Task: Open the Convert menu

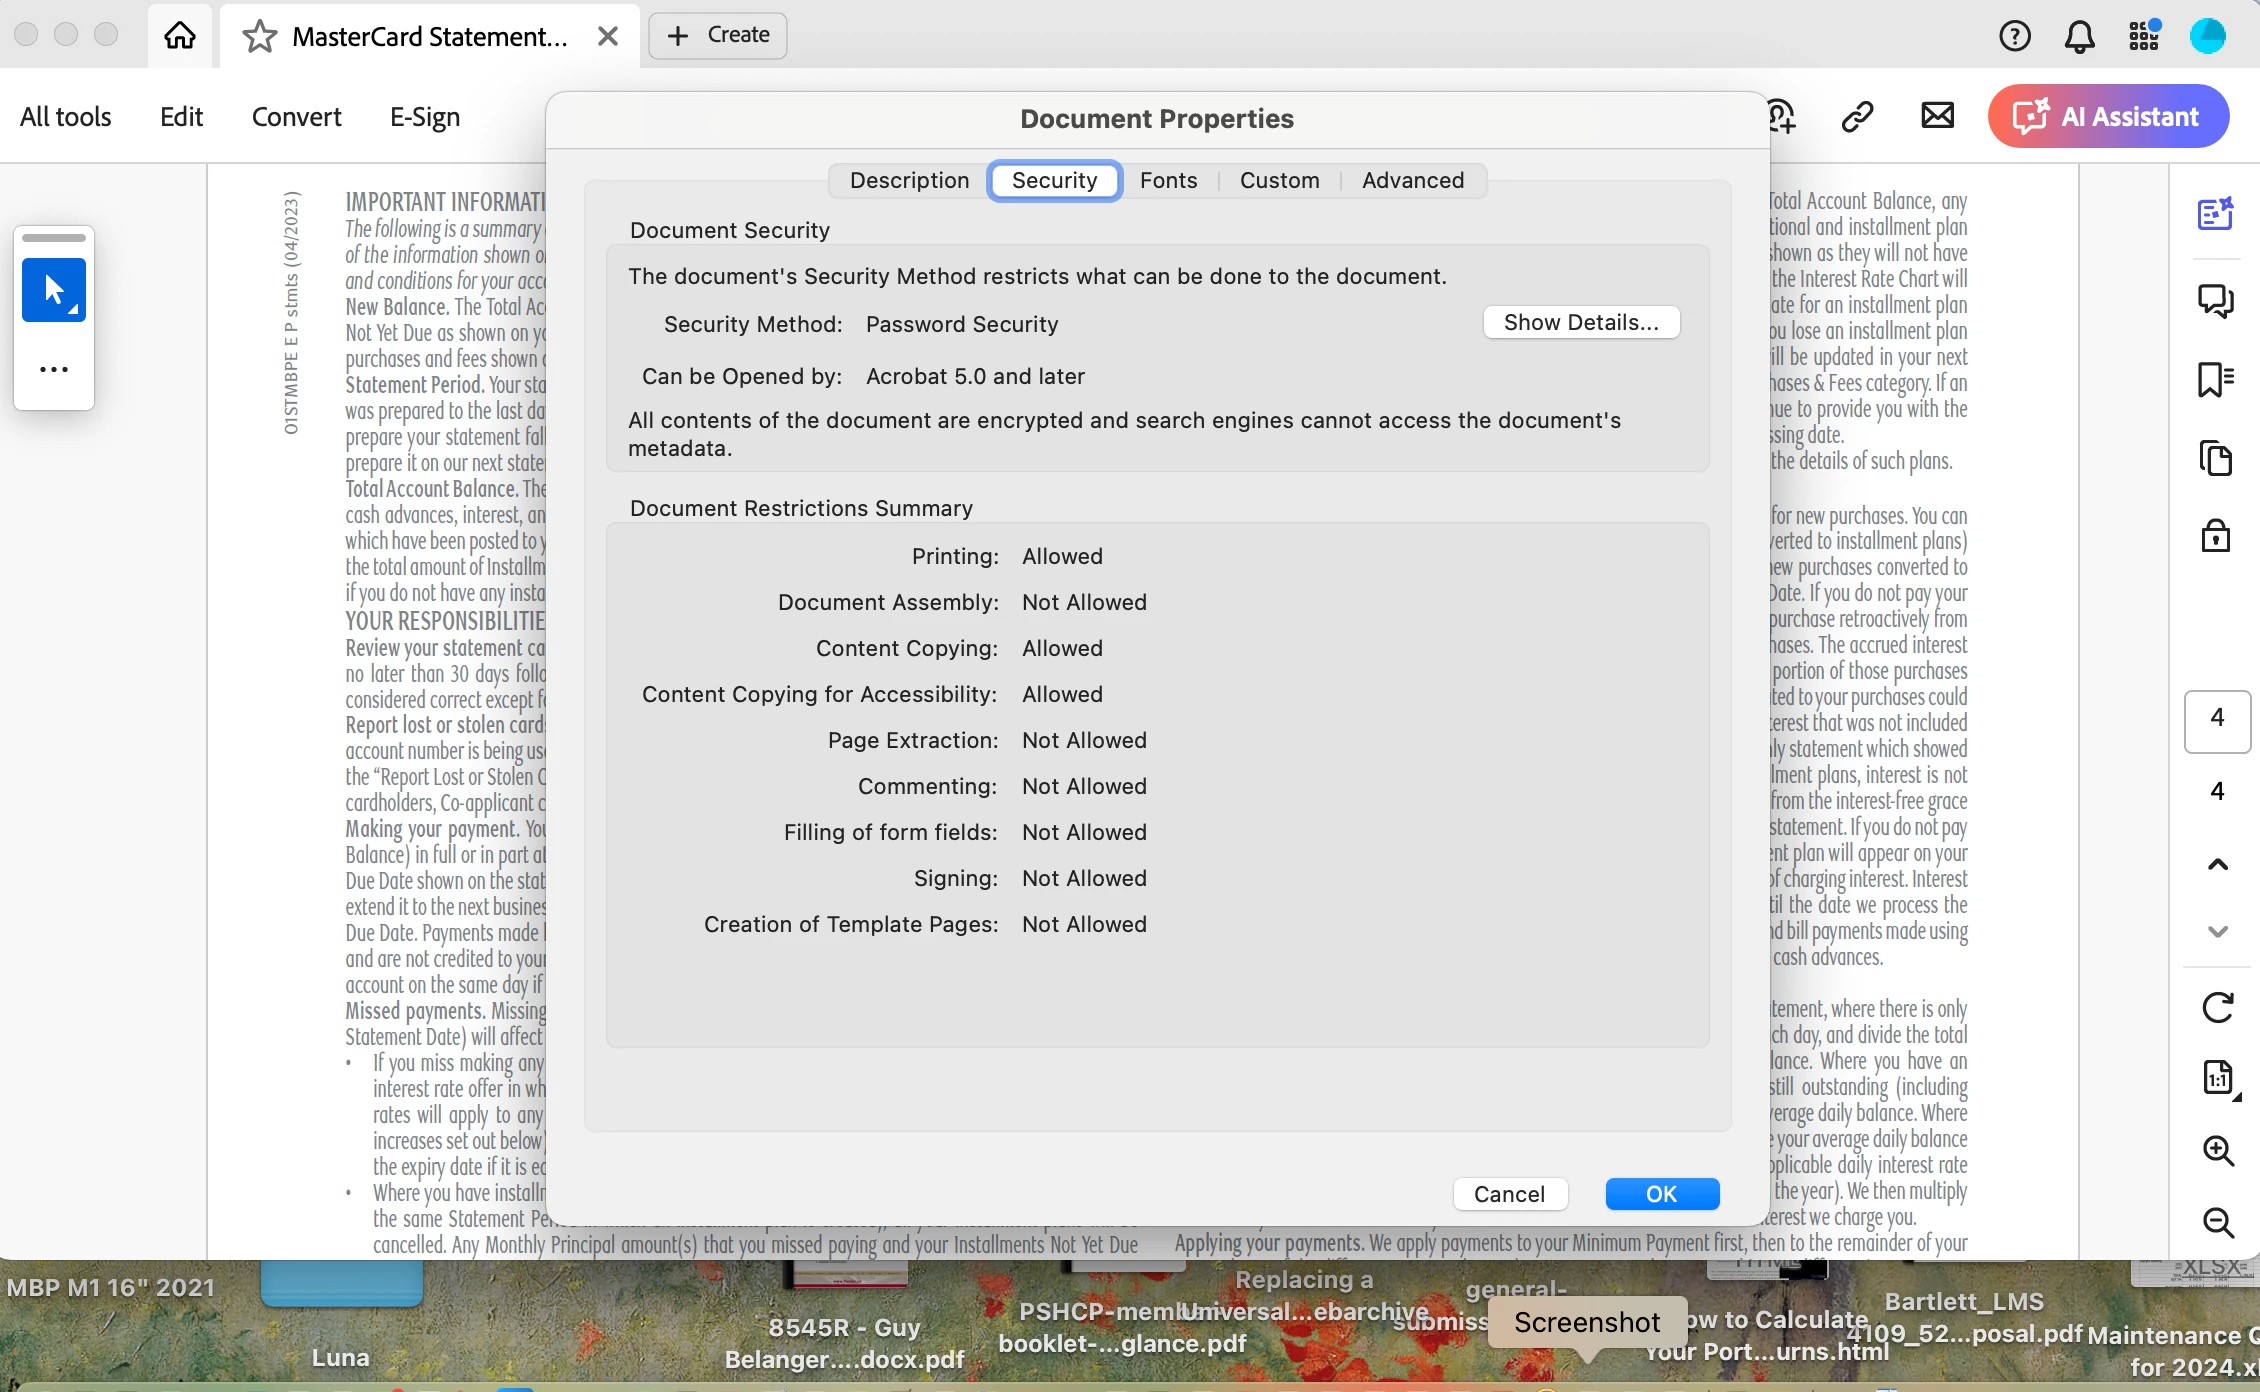Action: [x=296, y=117]
